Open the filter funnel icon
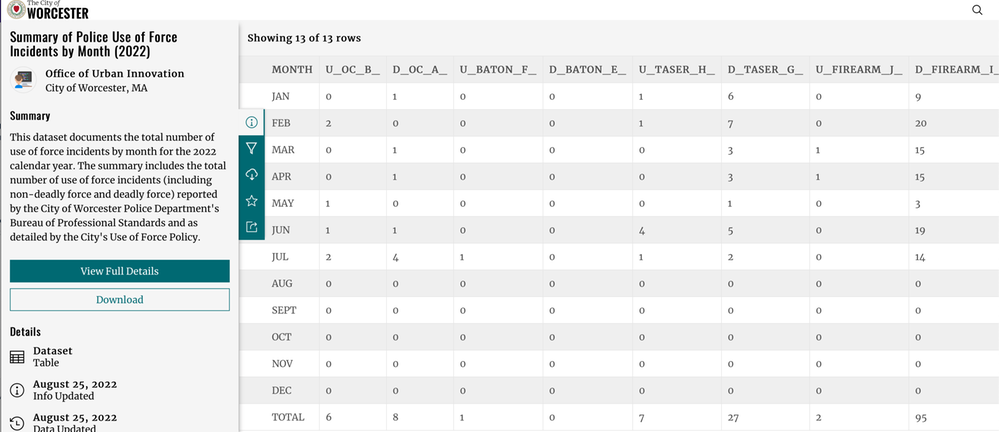The height and width of the screenshot is (432, 999). click(251, 148)
